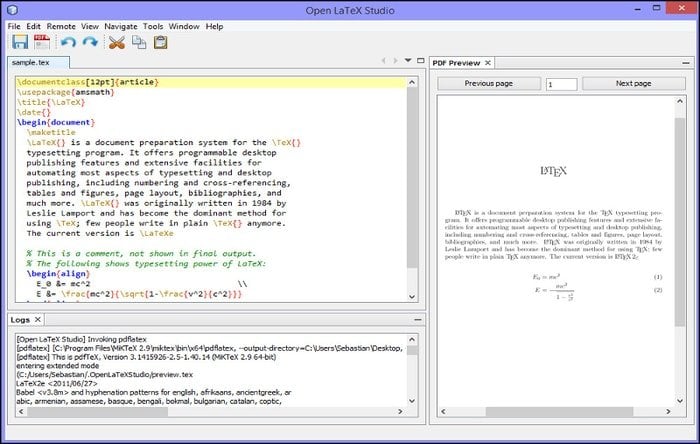This screenshot has width=700, height=444.
Task: Click the log line 'LaTeX2e <2011/06/27>'
Action: 56,383
